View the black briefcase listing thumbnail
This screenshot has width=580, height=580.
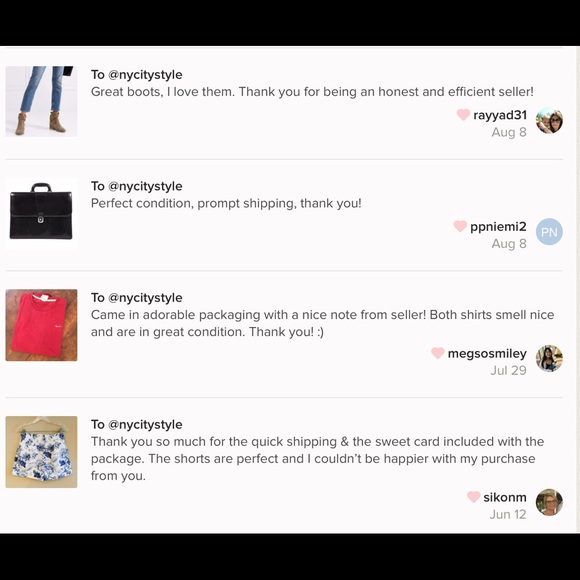41,213
